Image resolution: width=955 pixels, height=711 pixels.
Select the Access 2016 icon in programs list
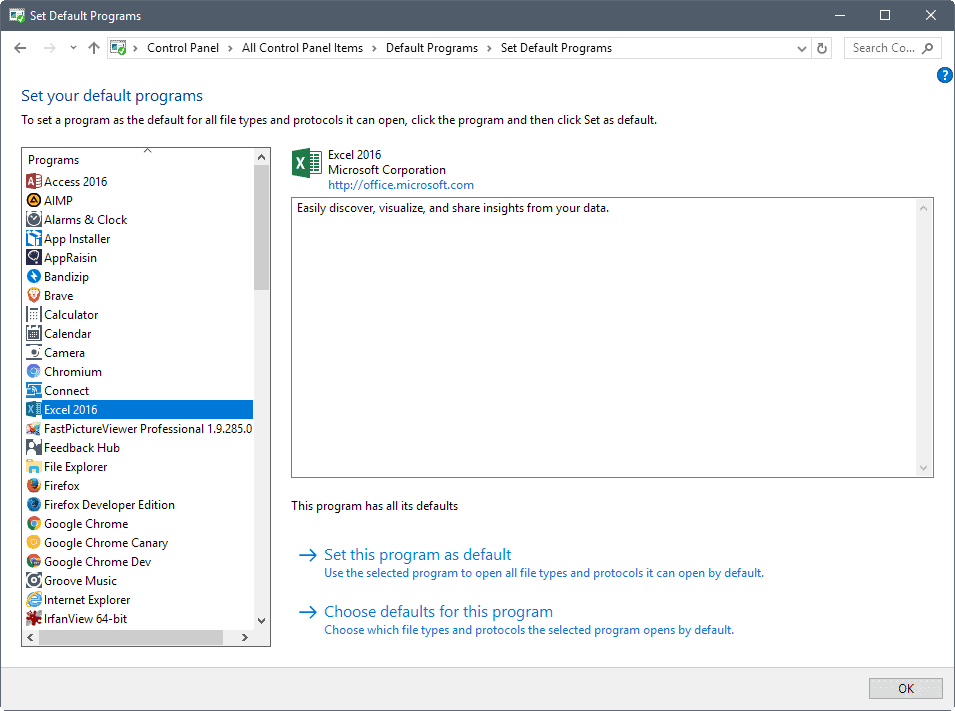[34, 181]
